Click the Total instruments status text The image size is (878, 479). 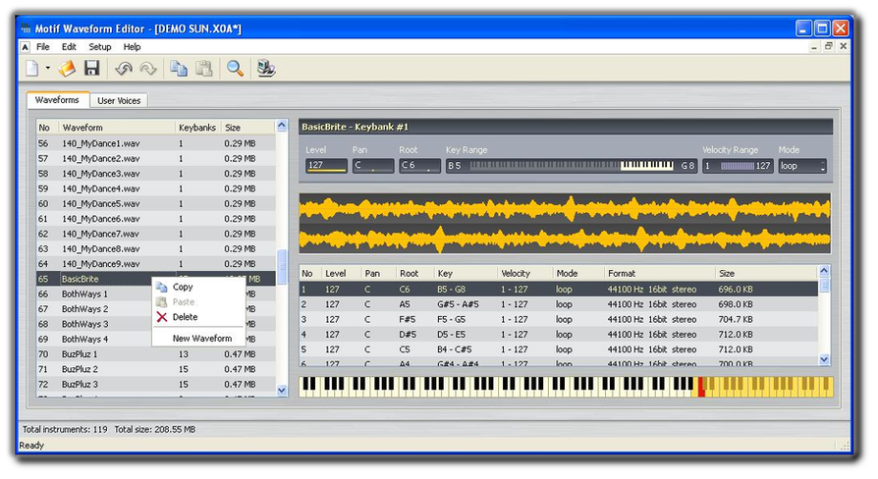coord(65,430)
